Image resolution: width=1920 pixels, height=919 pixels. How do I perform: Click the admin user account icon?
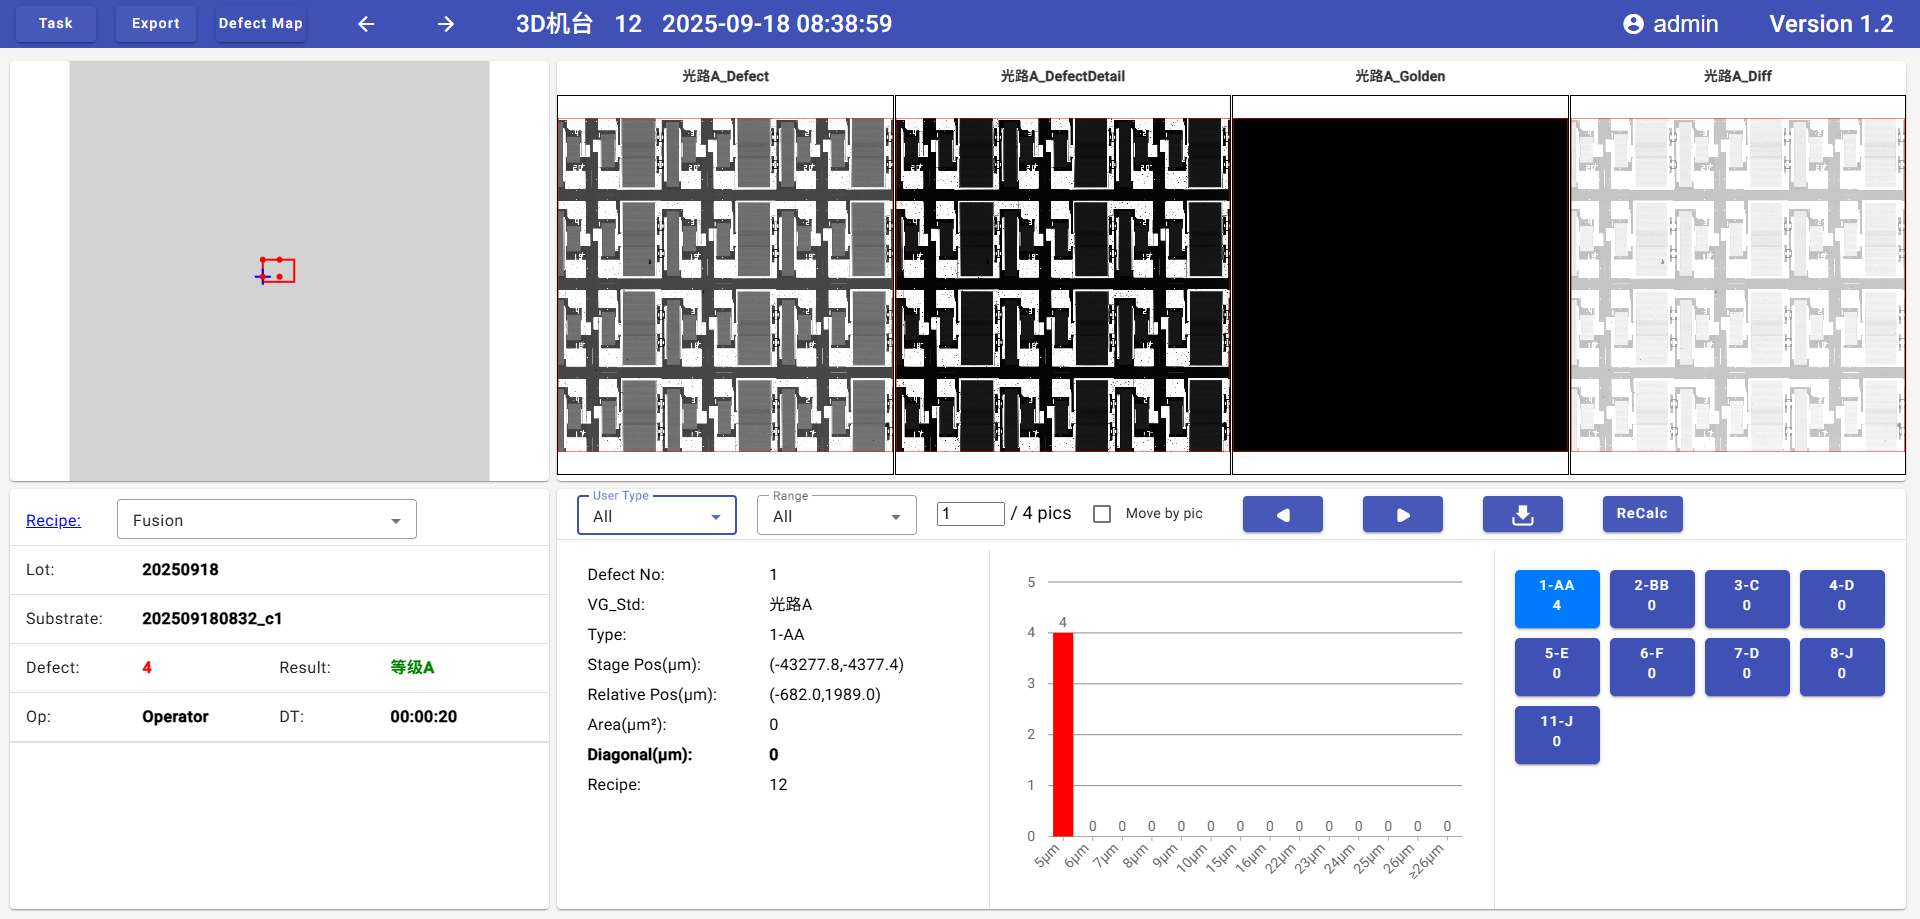tap(1633, 24)
